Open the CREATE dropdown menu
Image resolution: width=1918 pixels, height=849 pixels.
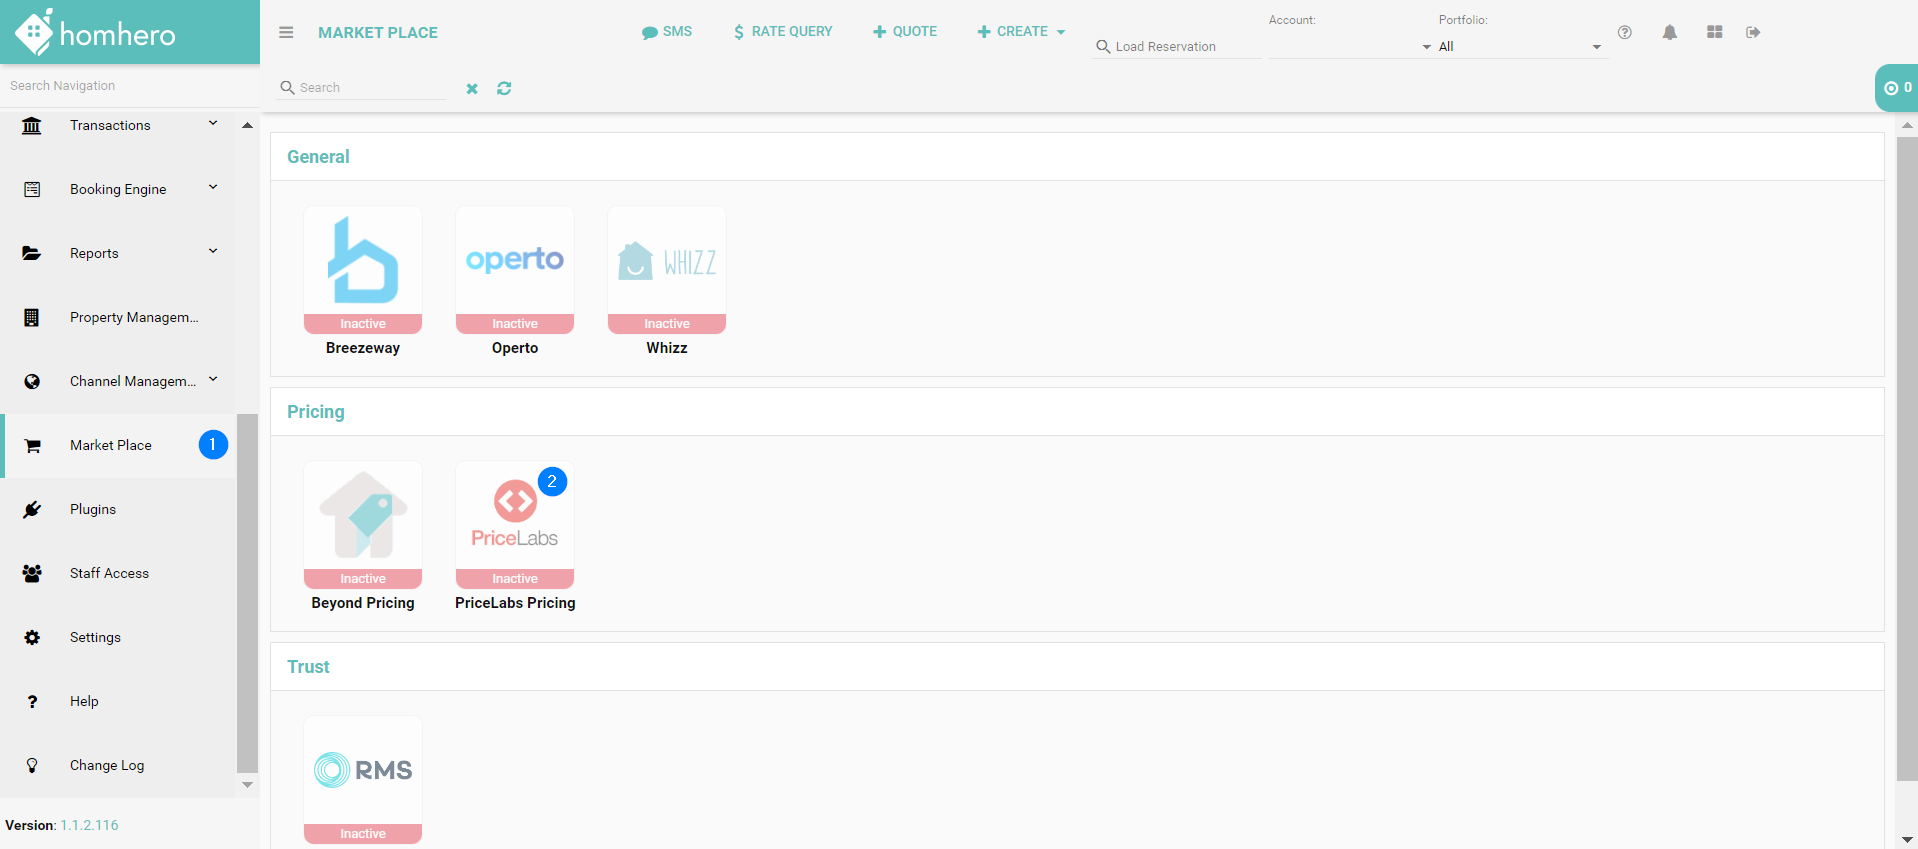1021,32
